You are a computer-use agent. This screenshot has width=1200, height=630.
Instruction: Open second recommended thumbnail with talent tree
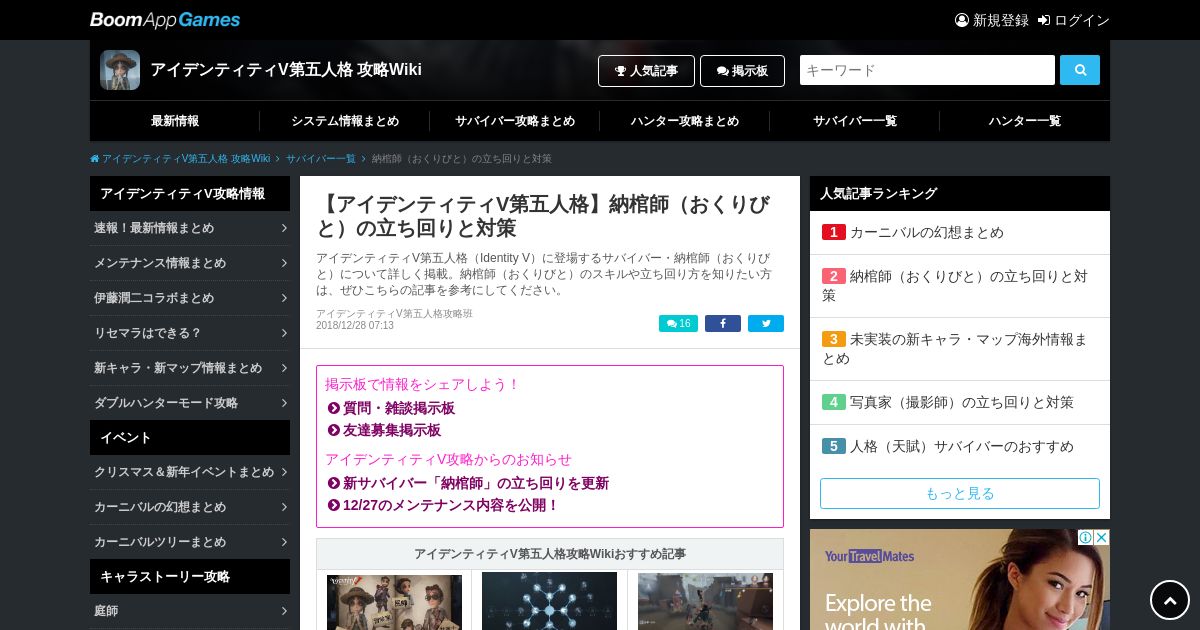tap(549, 601)
